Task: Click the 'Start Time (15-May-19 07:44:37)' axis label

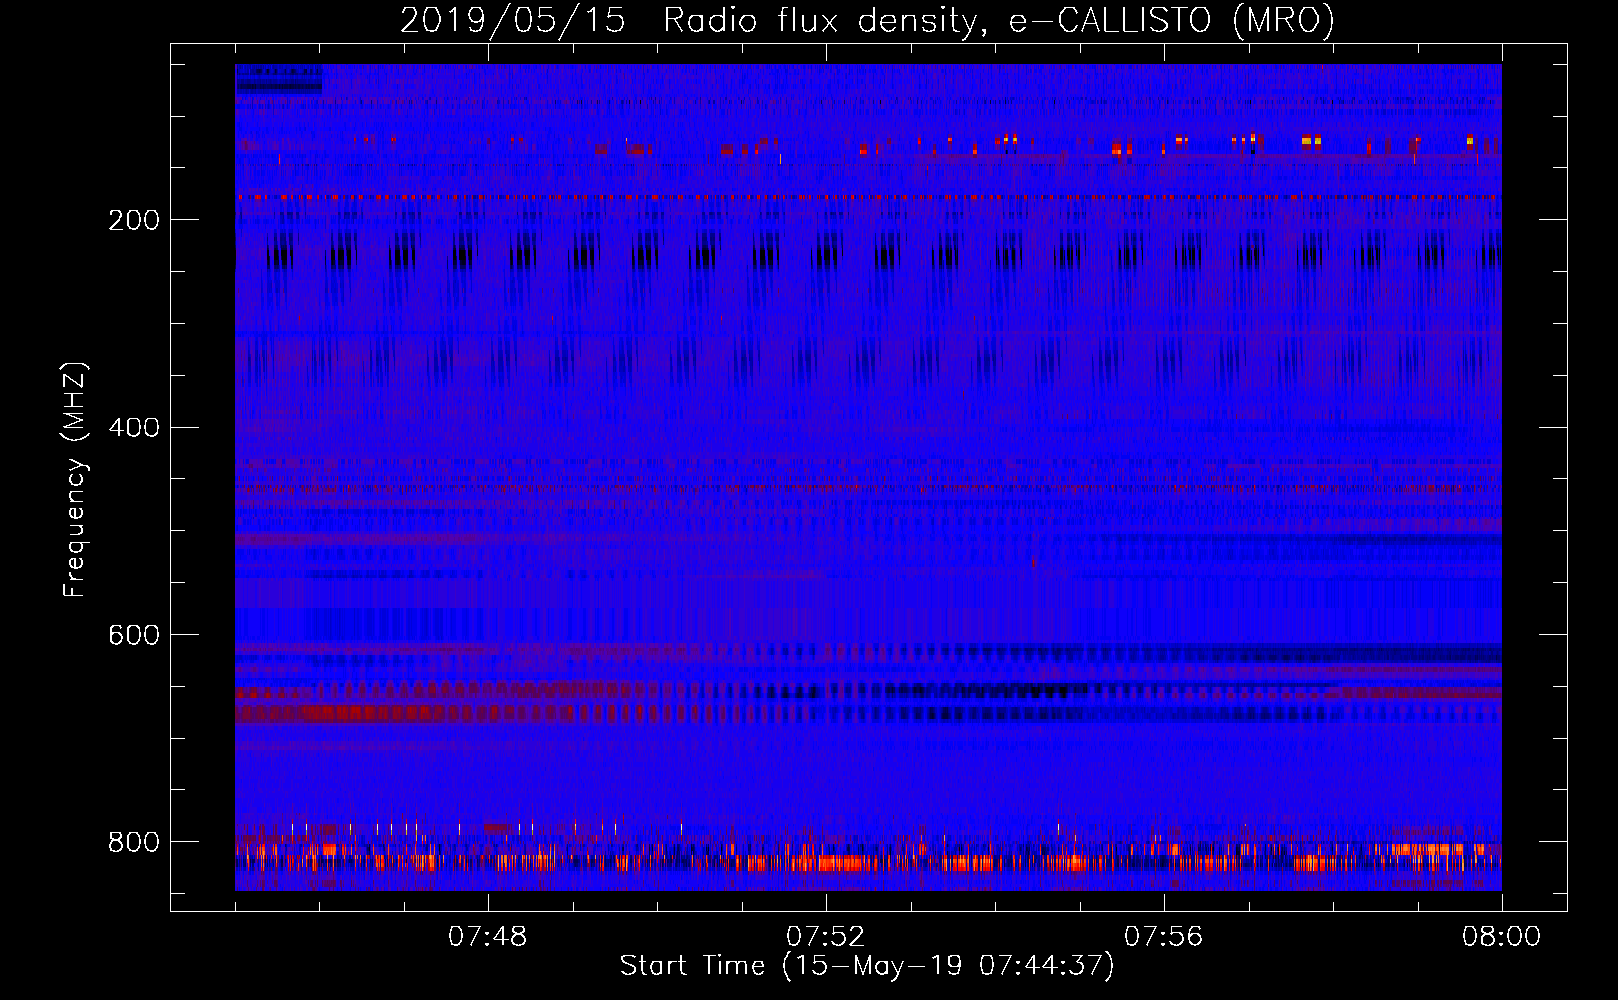Action: point(867,966)
